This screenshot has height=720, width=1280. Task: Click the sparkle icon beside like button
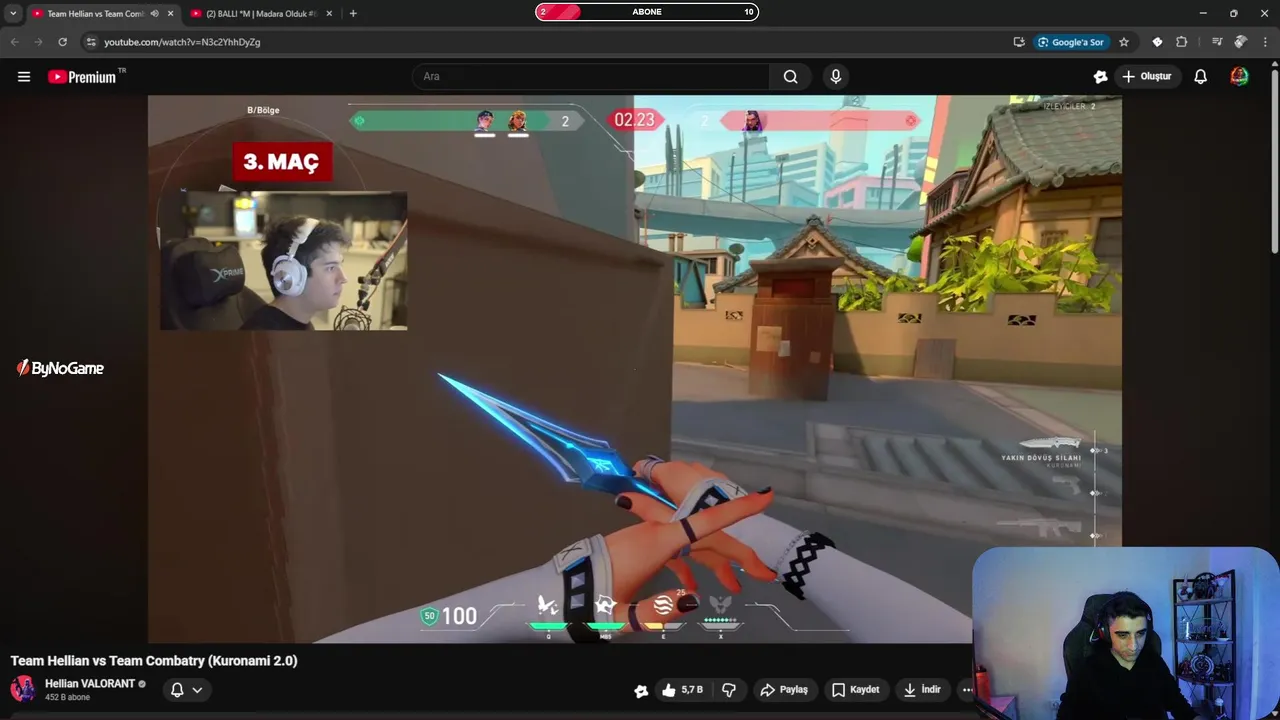(x=641, y=690)
